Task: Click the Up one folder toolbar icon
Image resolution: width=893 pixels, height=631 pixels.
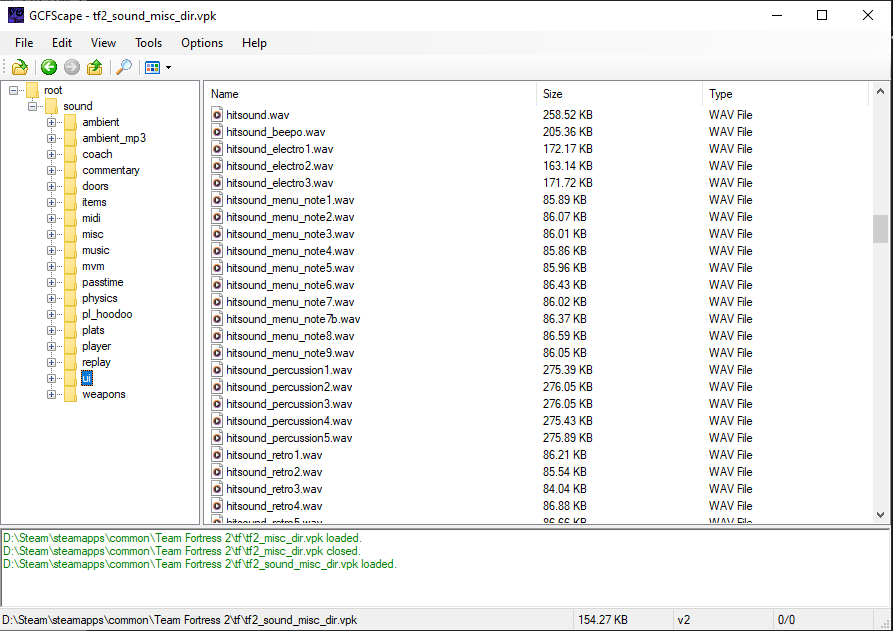Action: click(x=95, y=67)
